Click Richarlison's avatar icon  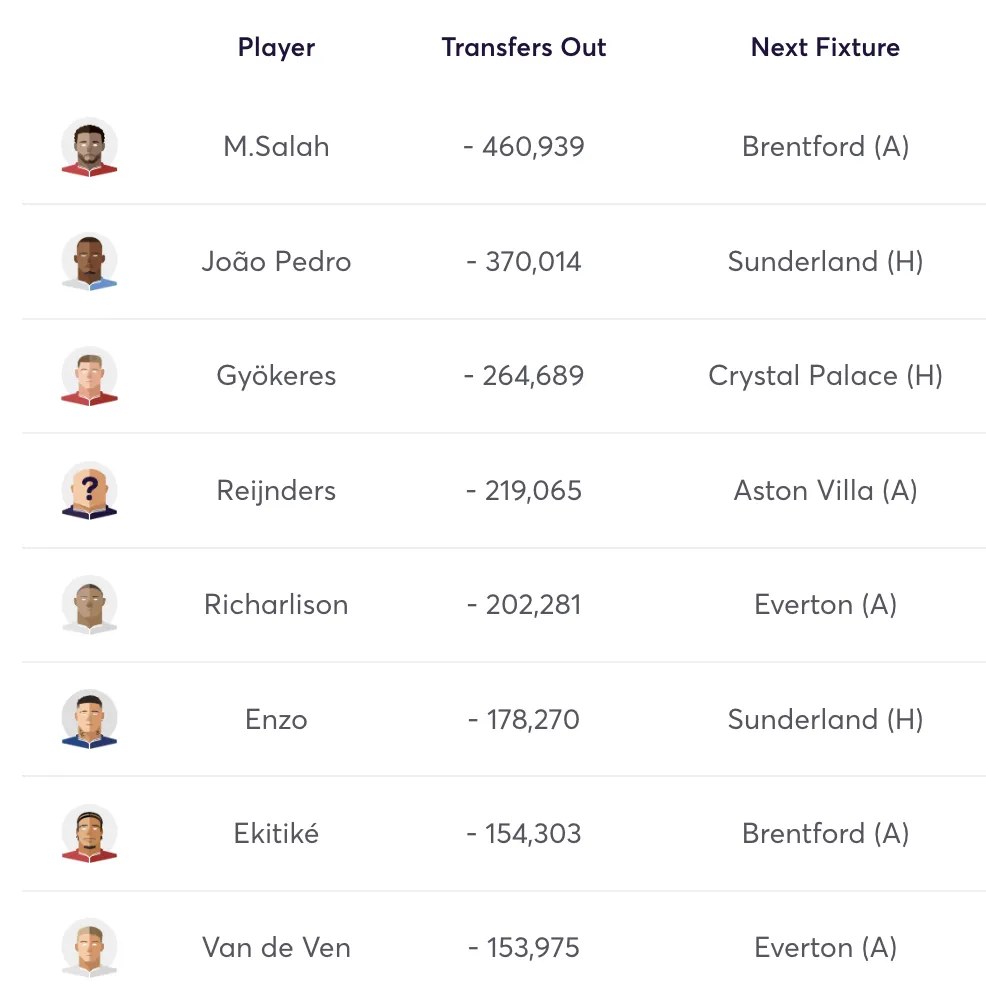pos(89,605)
